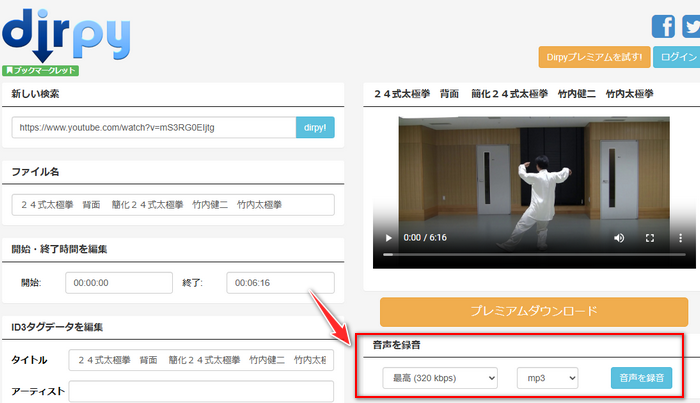Click the ファイル名 text field

[x=172, y=205]
